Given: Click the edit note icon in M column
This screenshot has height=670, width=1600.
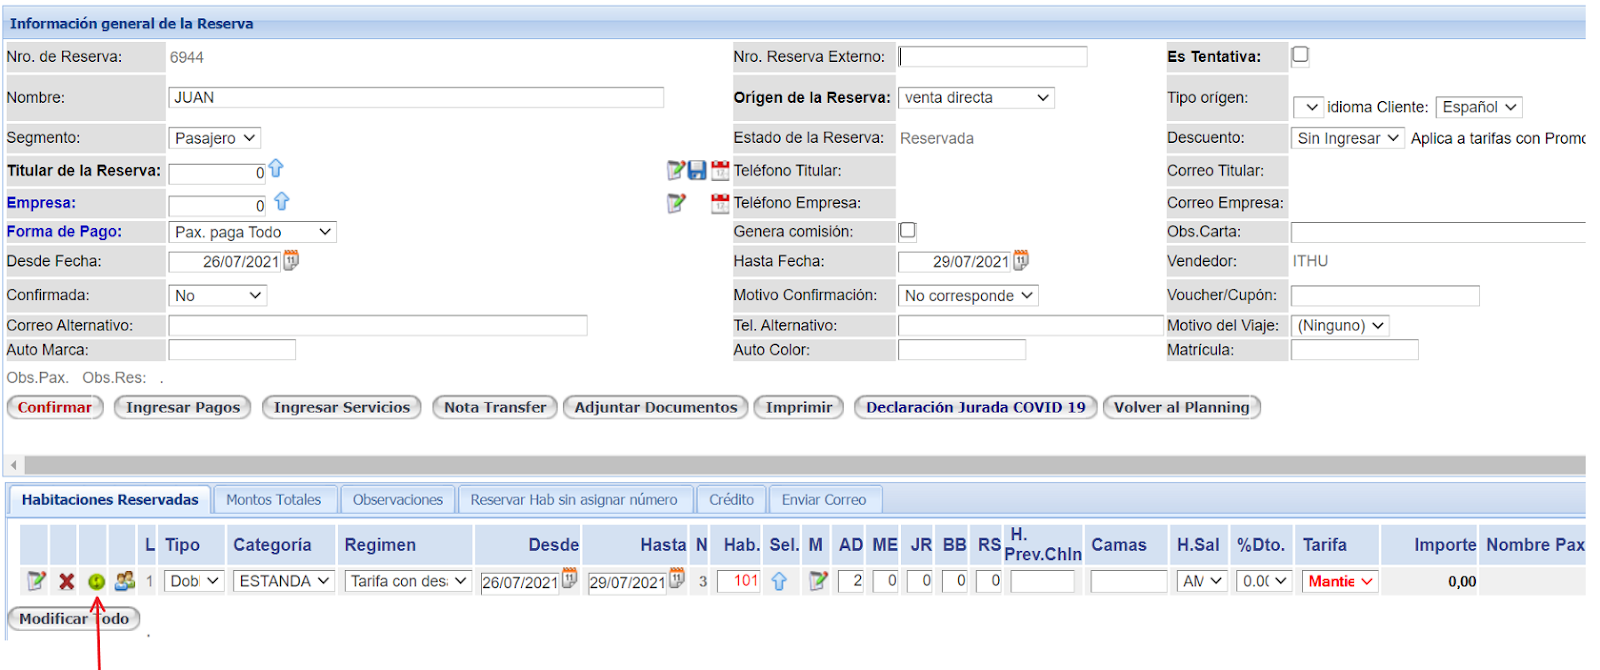Looking at the screenshot, I should click(818, 580).
